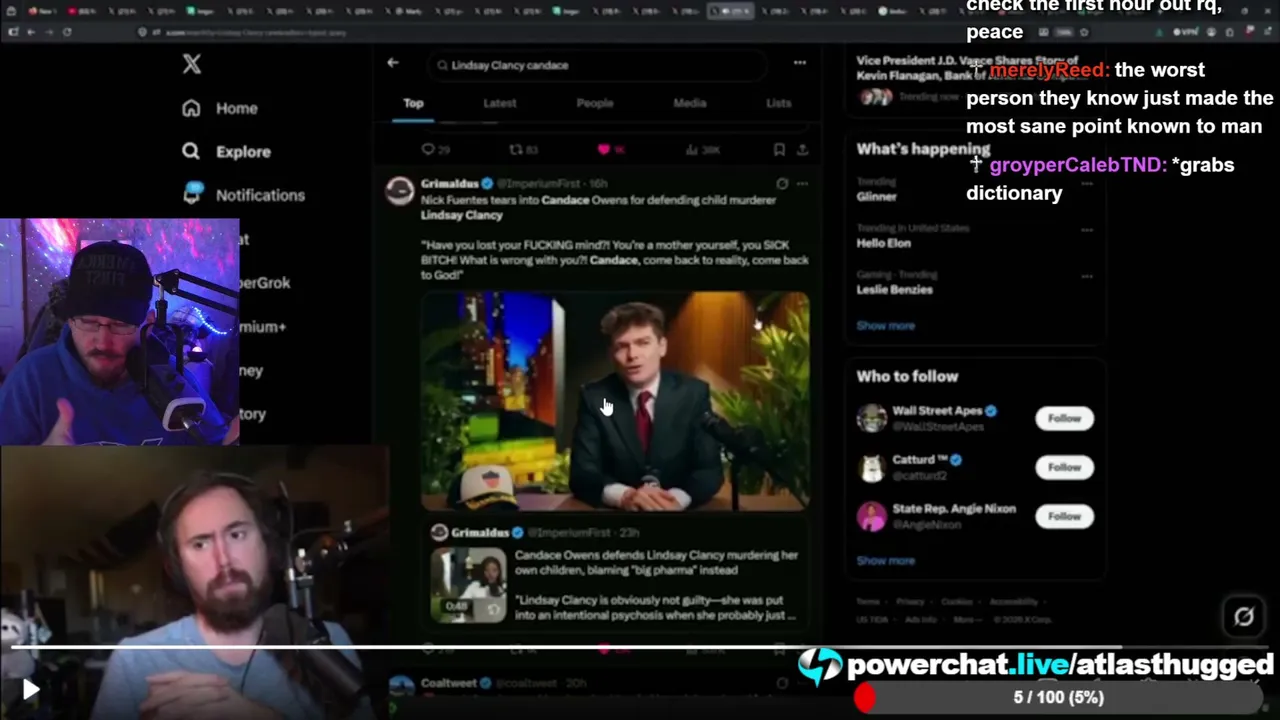Image resolution: width=1280 pixels, height=720 pixels.
Task: Open the search settings ellipsis menu
Action: click(x=800, y=63)
